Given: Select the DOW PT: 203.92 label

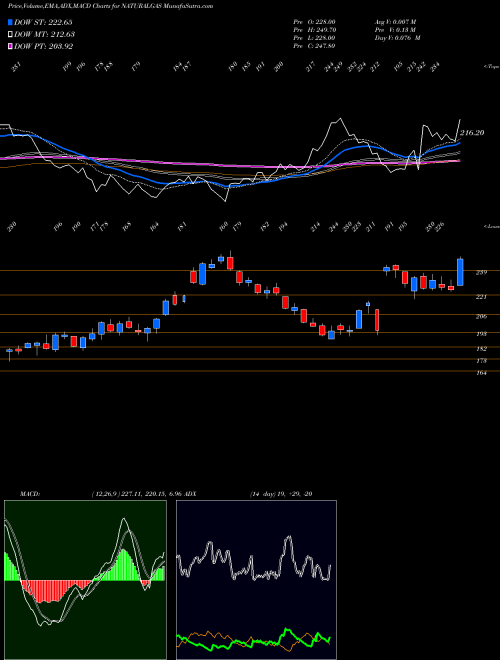Looking at the screenshot, I should [x=44, y=46].
